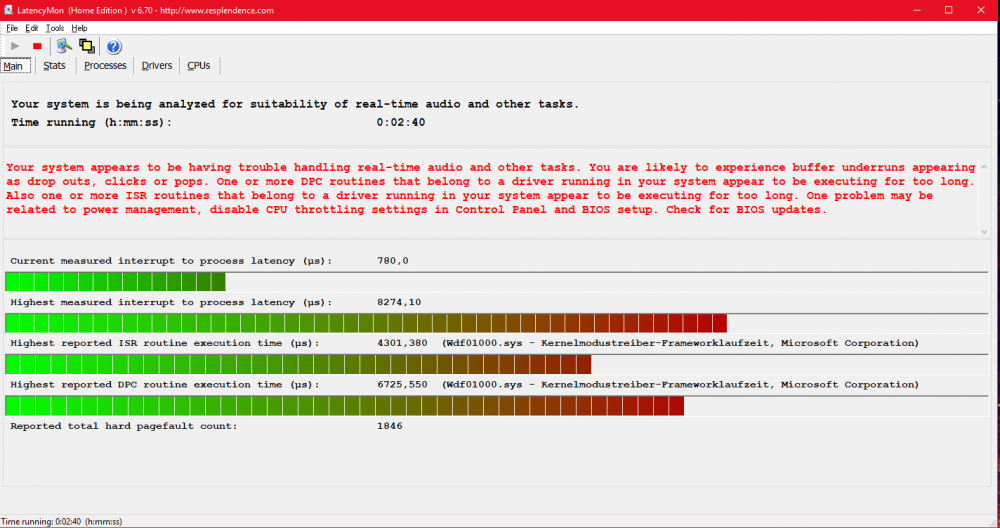Click the current latency value 780,0

pos(393,261)
